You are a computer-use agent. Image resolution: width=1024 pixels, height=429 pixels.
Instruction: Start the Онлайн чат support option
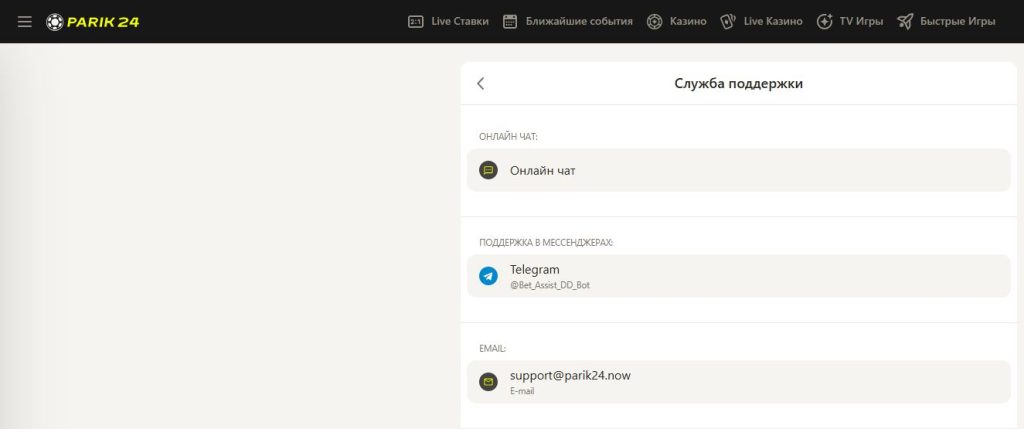pos(543,171)
